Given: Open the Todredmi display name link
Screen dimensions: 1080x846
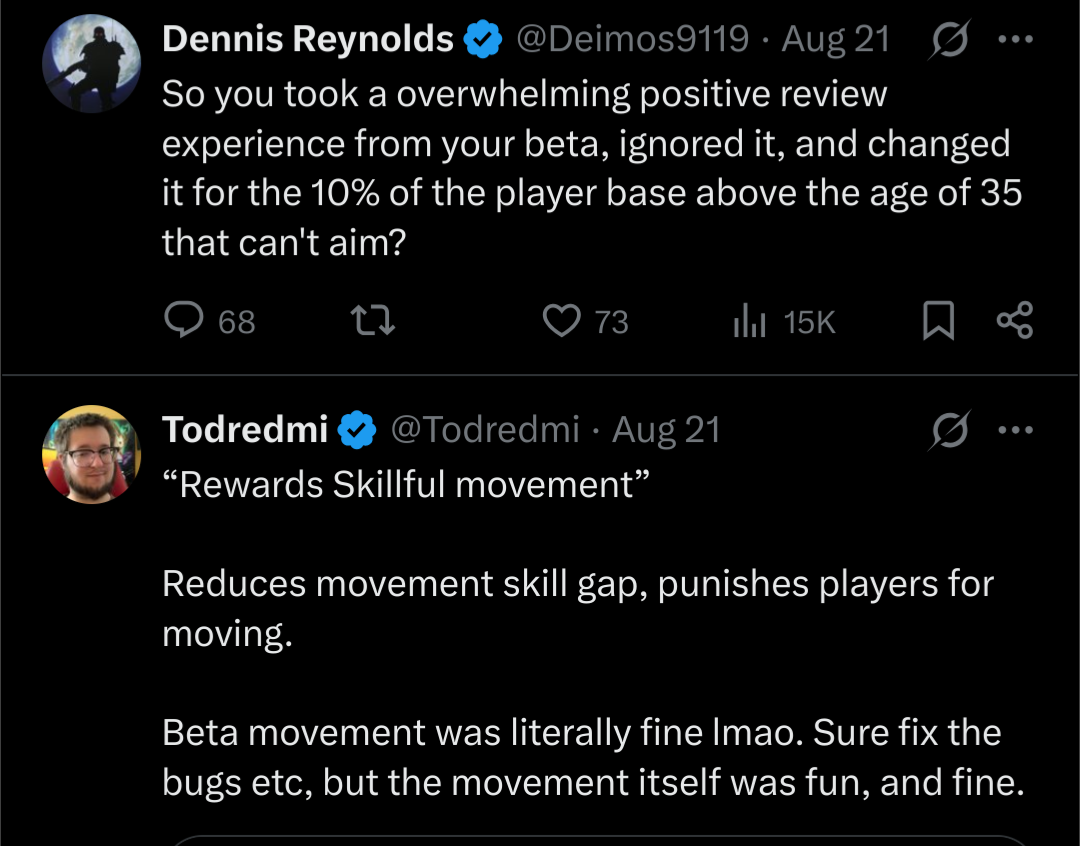Looking at the screenshot, I should [245, 429].
